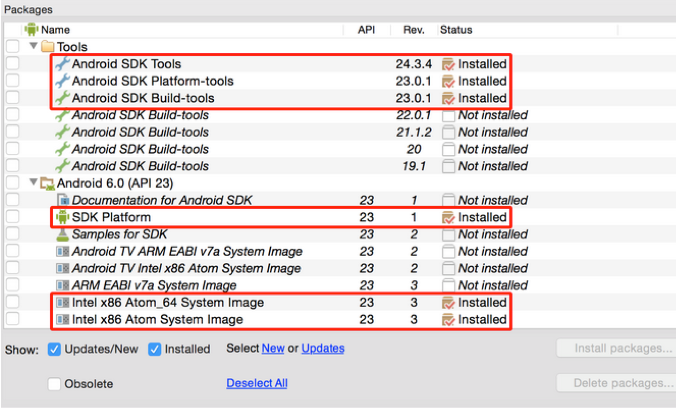Click the SDK Platform android icon
676x408 pixels.
[x=62, y=217]
